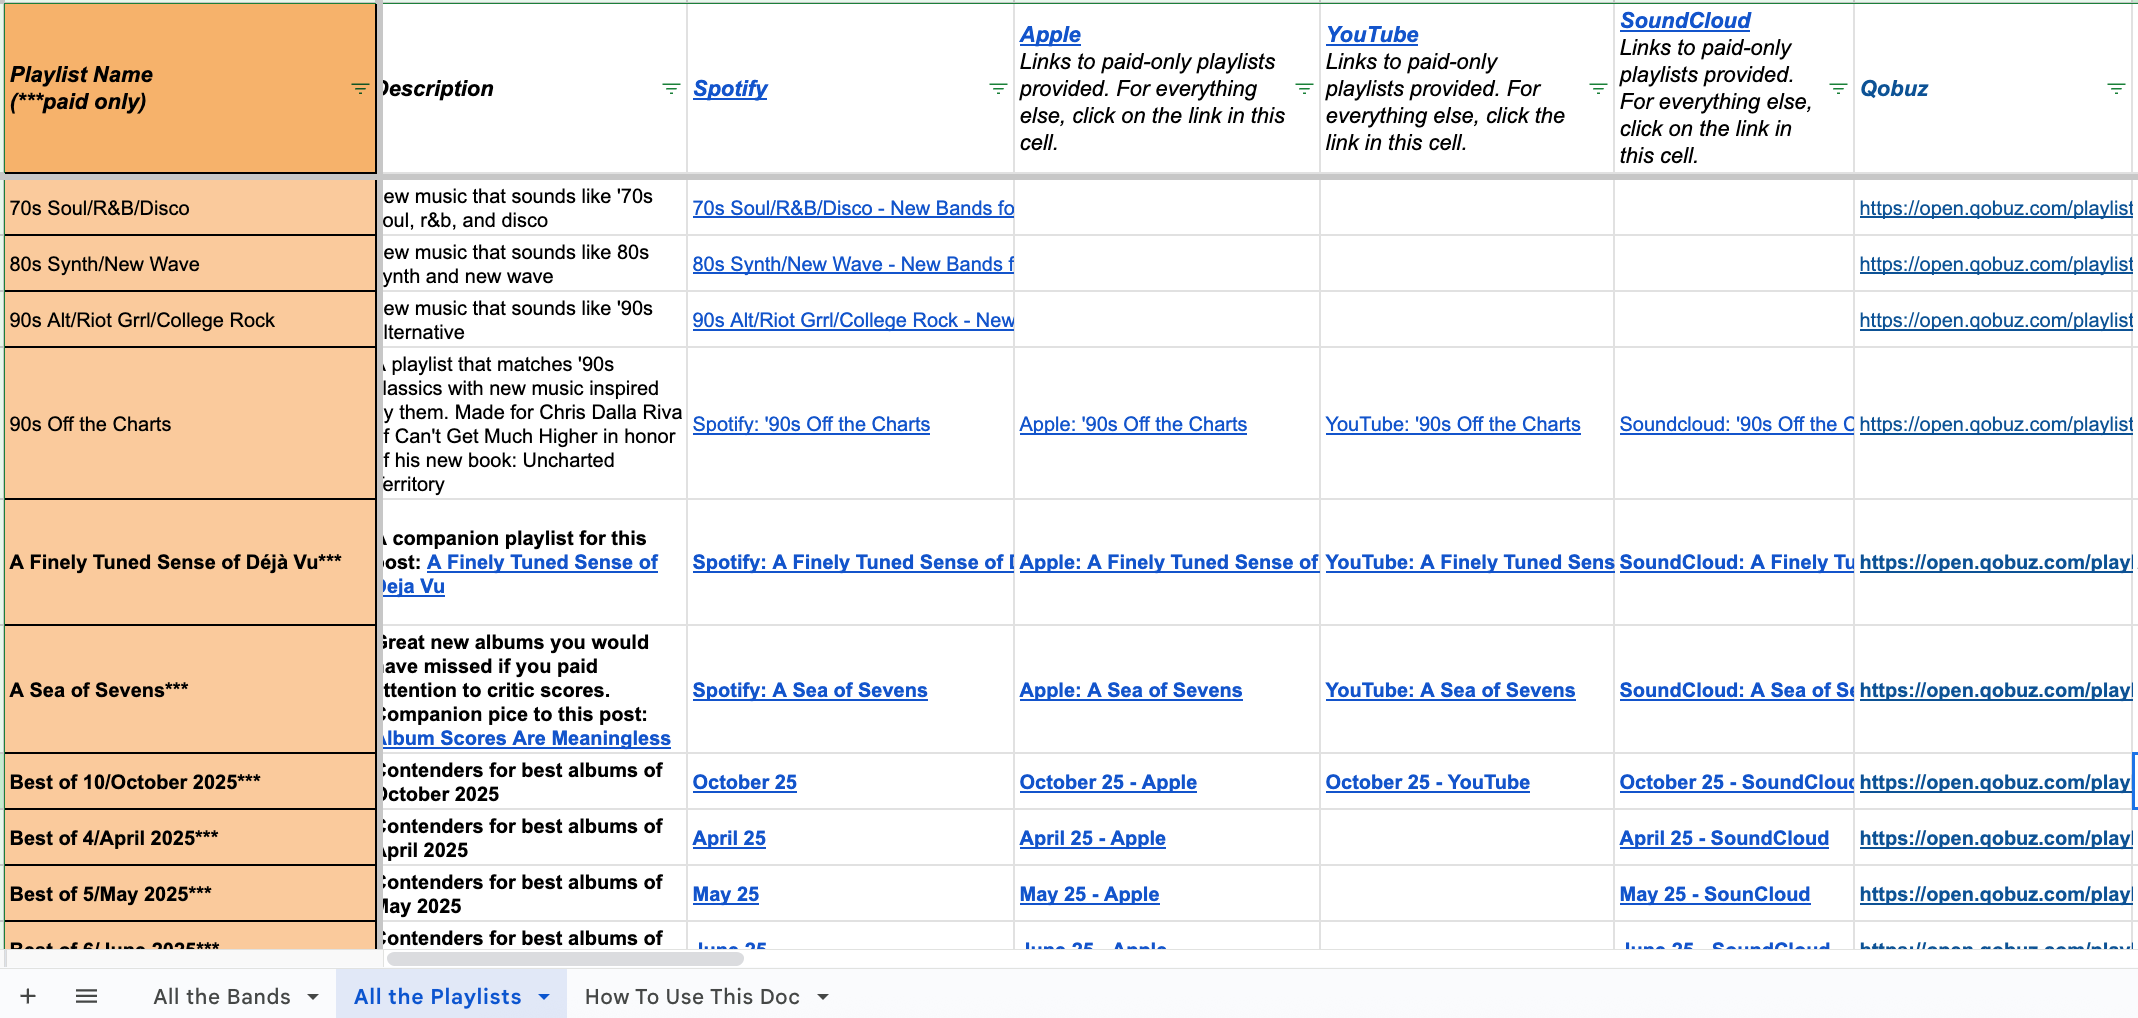
Task: Open Soundcloud: '90s Off the Charts link
Action: click(x=1737, y=424)
